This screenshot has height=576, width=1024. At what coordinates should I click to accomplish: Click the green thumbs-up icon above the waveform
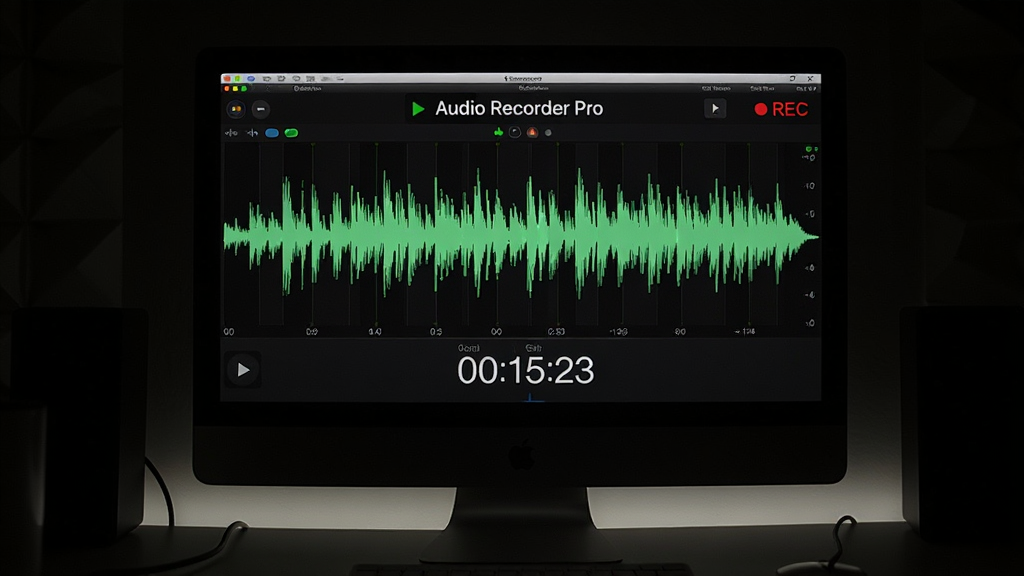pos(498,133)
